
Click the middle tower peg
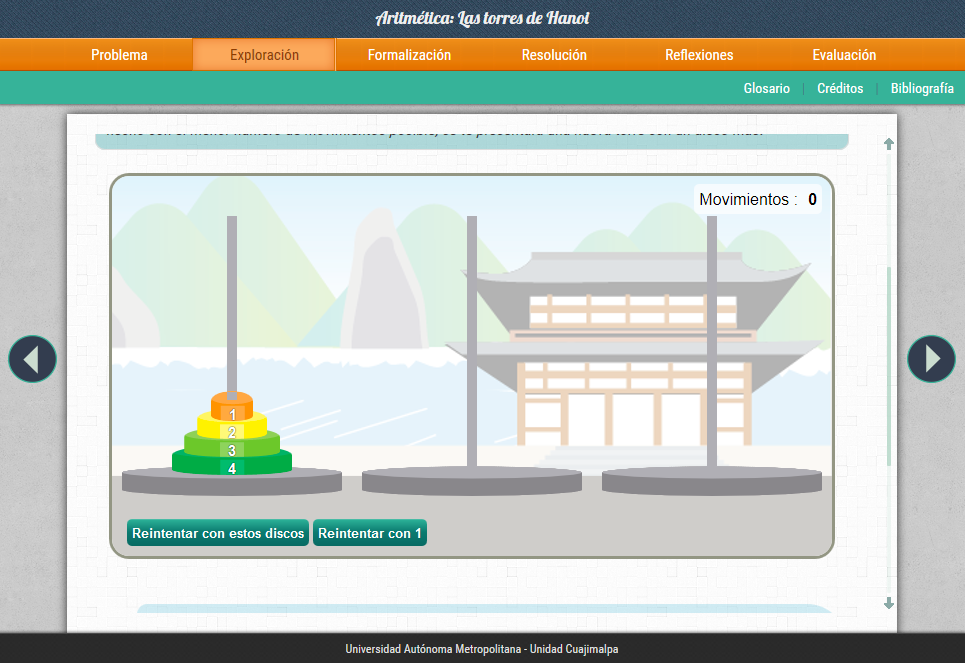click(x=472, y=340)
